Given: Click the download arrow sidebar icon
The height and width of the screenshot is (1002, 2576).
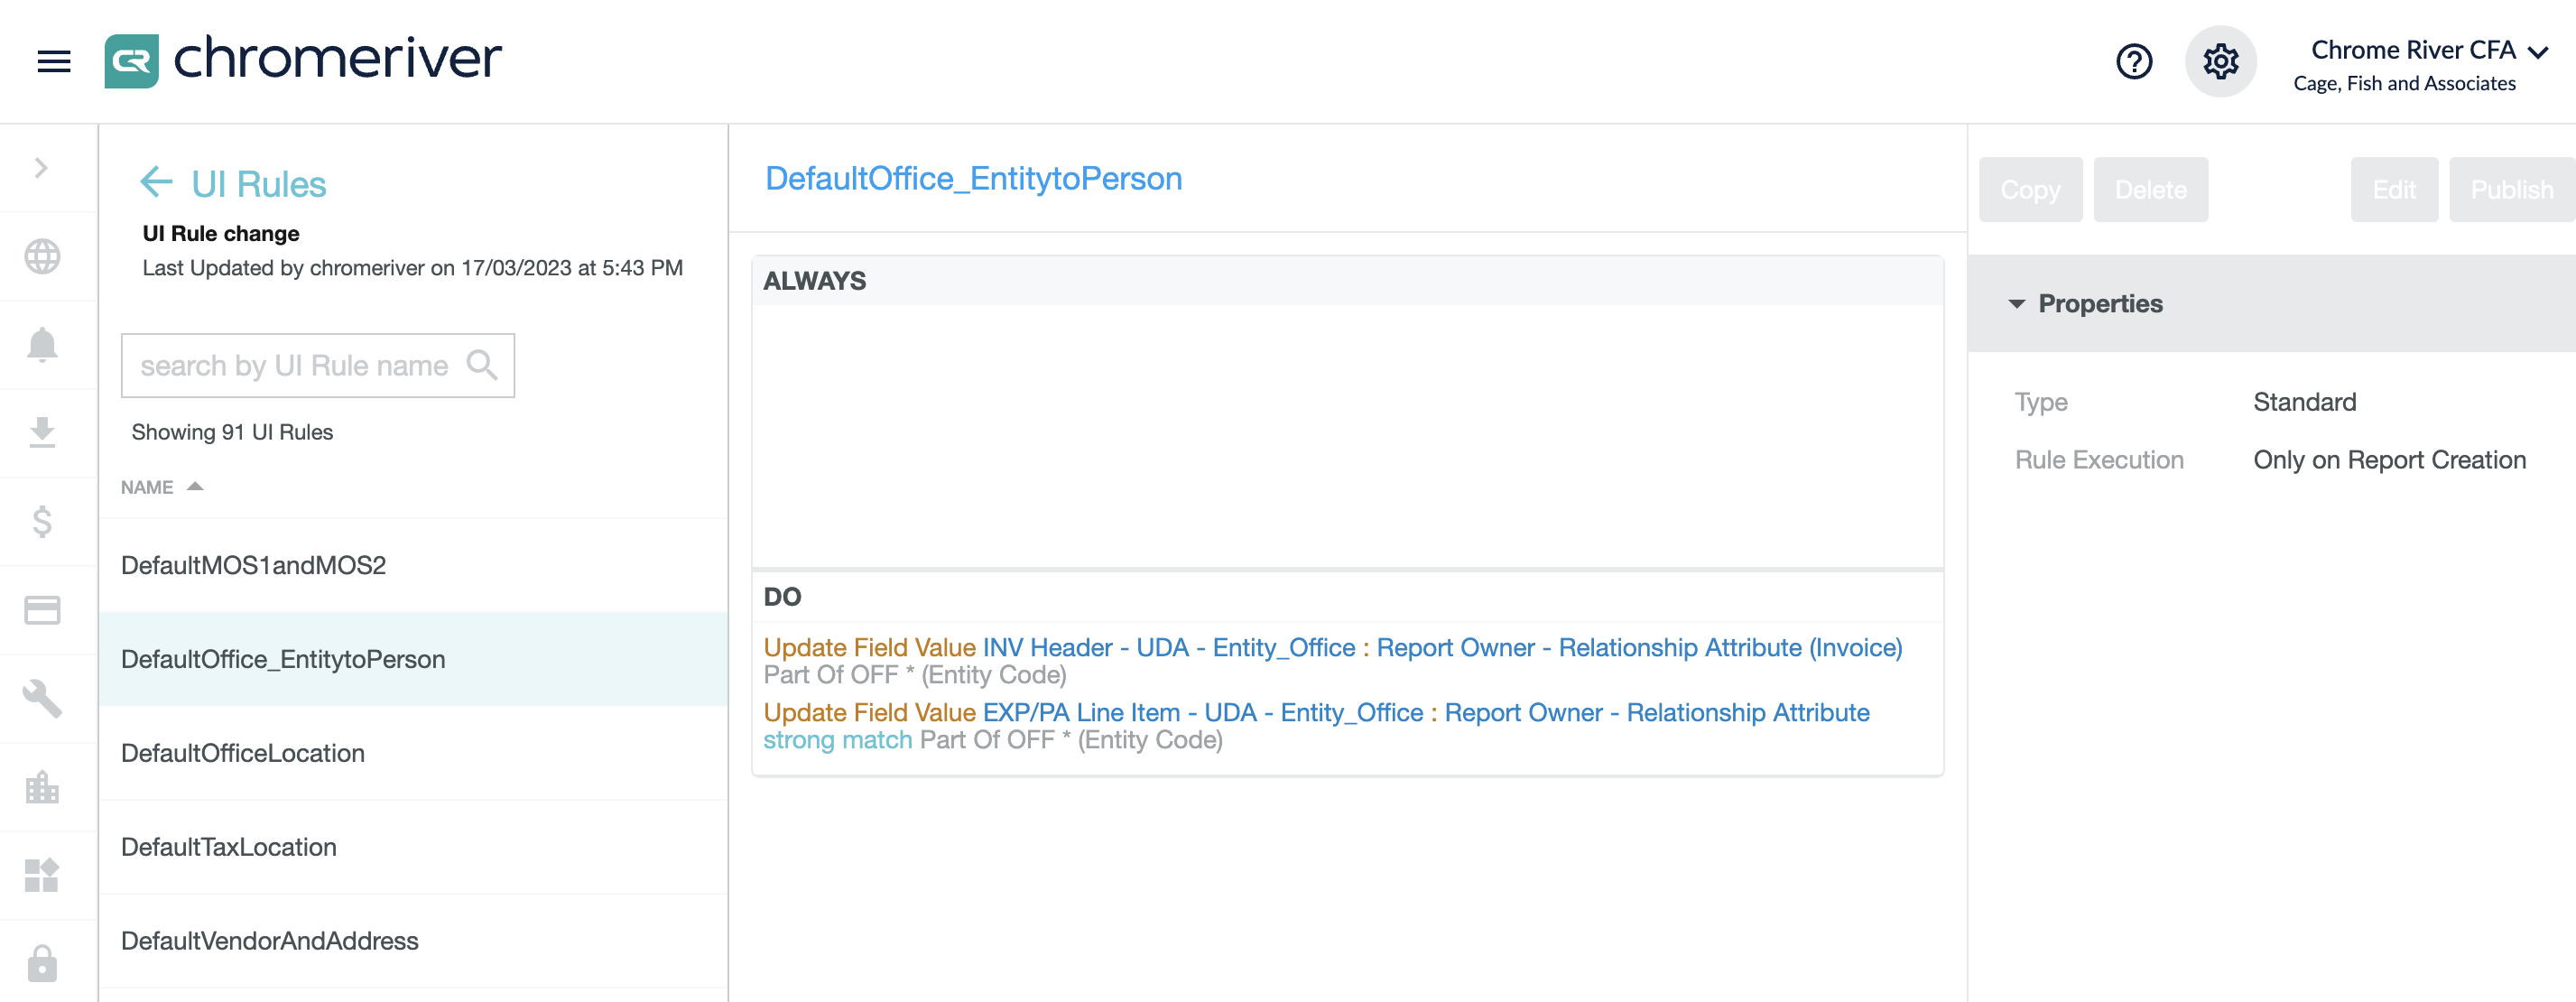Looking at the screenshot, I should tap(42, 433).
